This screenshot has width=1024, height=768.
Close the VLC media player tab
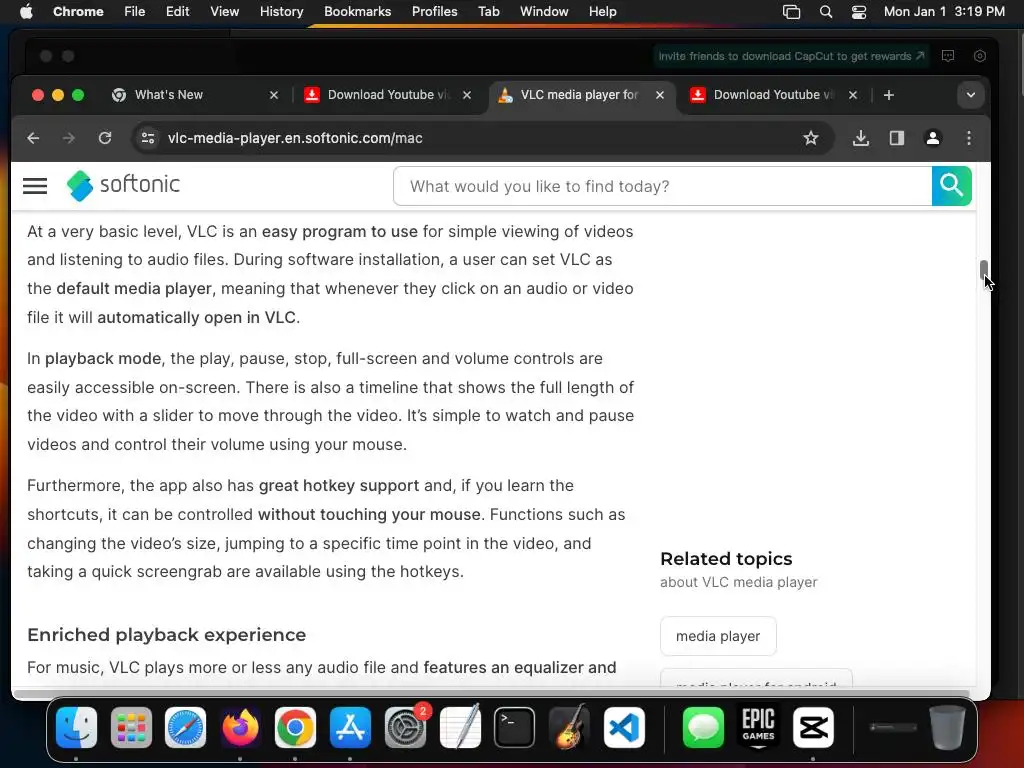pyautogui.click(x=660, y=95)
